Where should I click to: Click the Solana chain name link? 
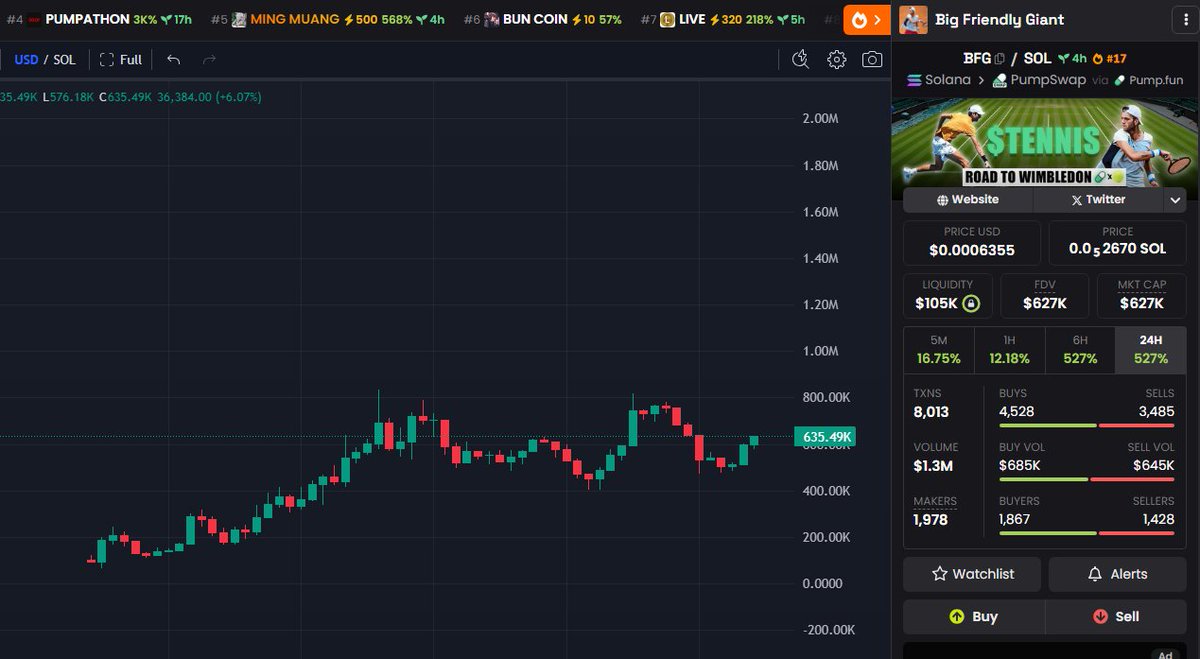pos(948,80)
